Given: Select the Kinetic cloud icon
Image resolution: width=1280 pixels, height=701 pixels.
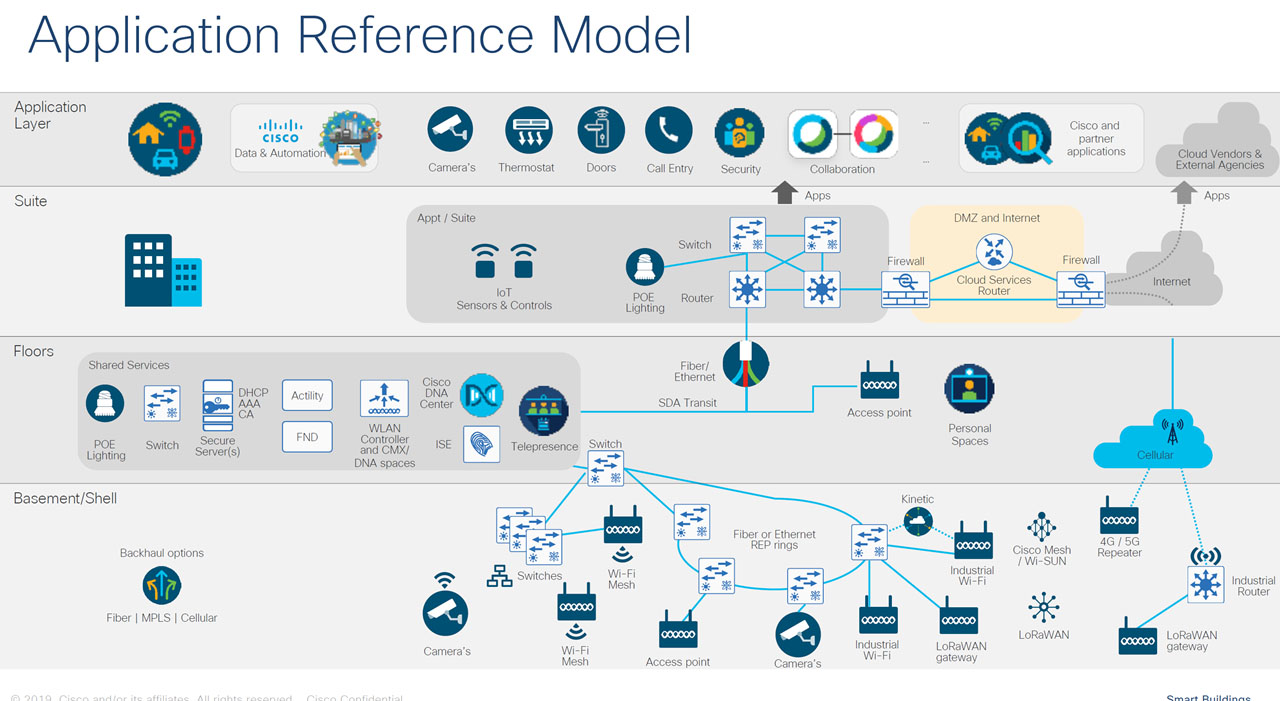Looking at the screenshot, I should click(x=917, y=520).
